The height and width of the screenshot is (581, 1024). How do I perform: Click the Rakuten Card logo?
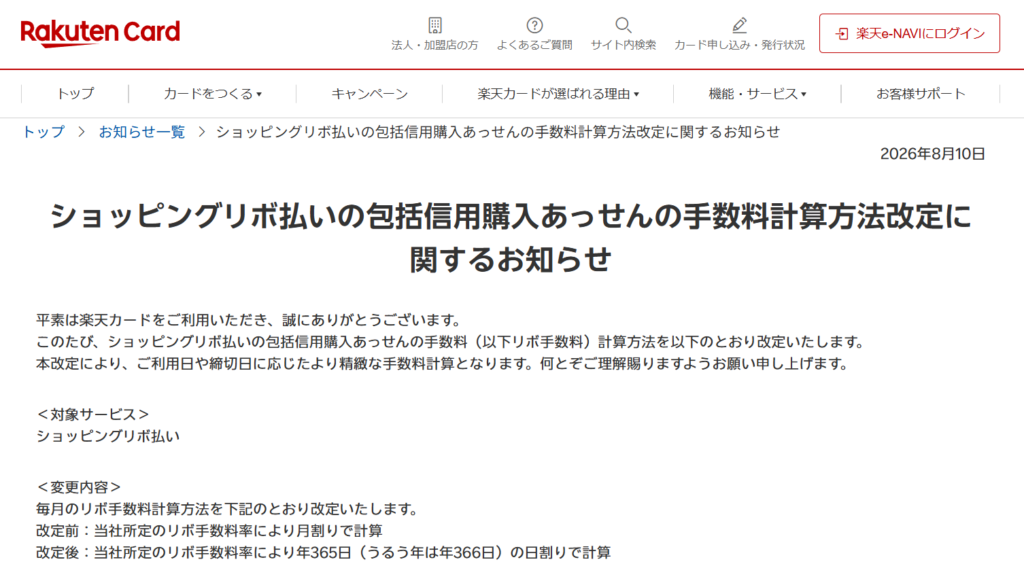(x=100, y=33)
